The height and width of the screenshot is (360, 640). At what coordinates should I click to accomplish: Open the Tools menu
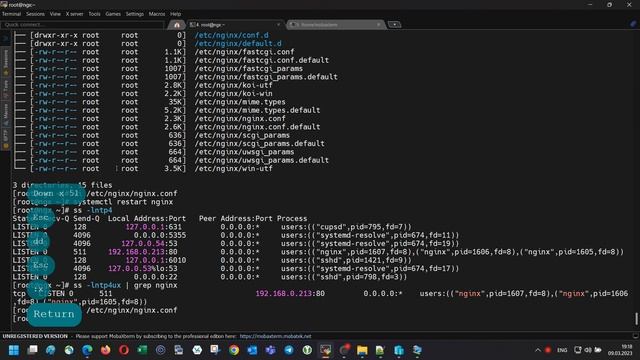pyautogui.click(x=94, y=14)
